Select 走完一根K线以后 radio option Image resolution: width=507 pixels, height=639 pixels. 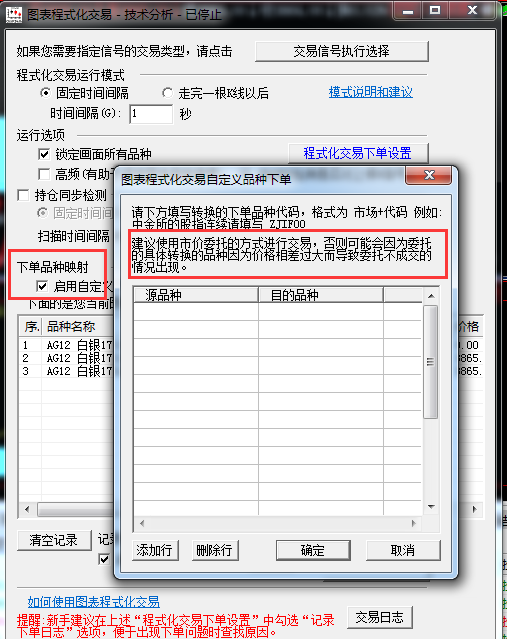pyautogui.click(x=167, y=93)
